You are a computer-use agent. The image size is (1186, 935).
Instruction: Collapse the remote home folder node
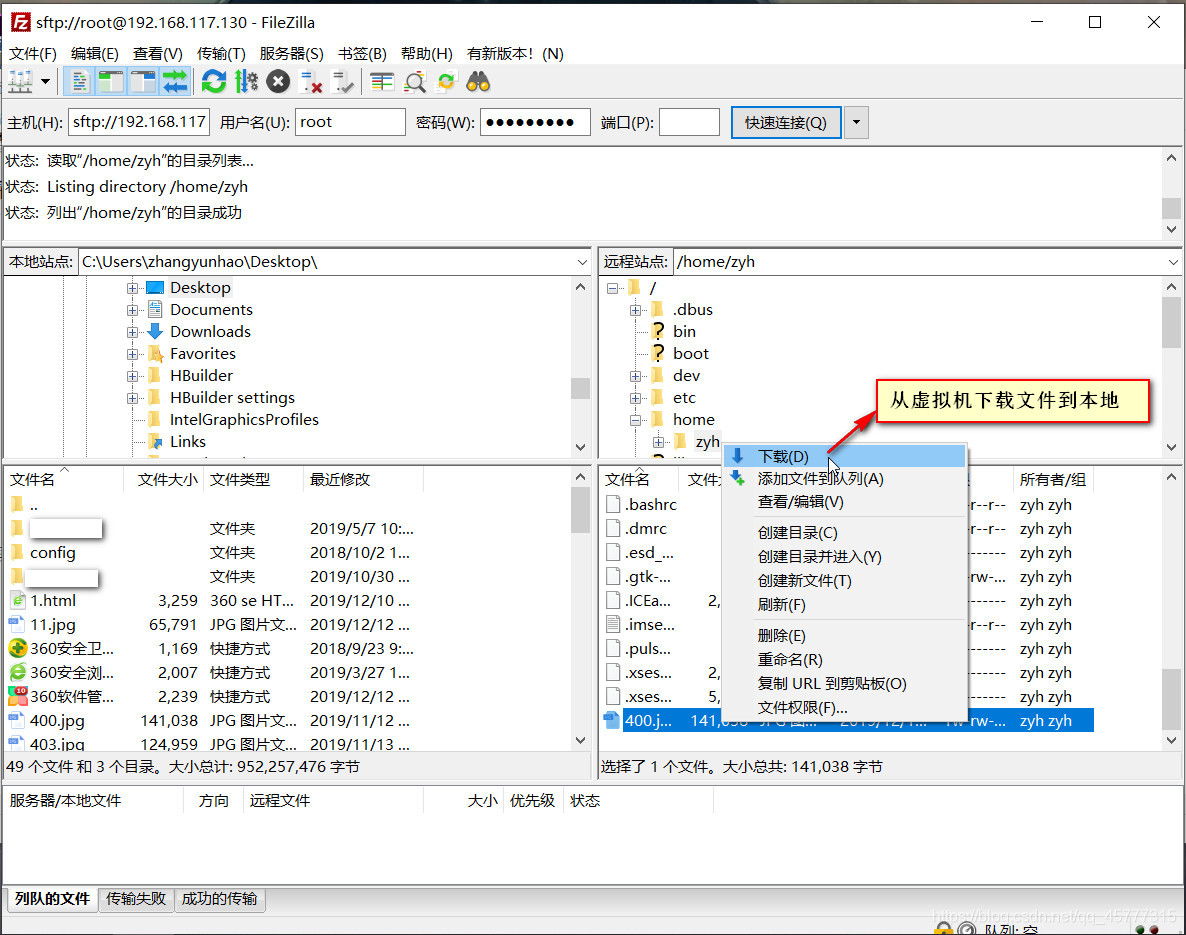pos(635,420)
